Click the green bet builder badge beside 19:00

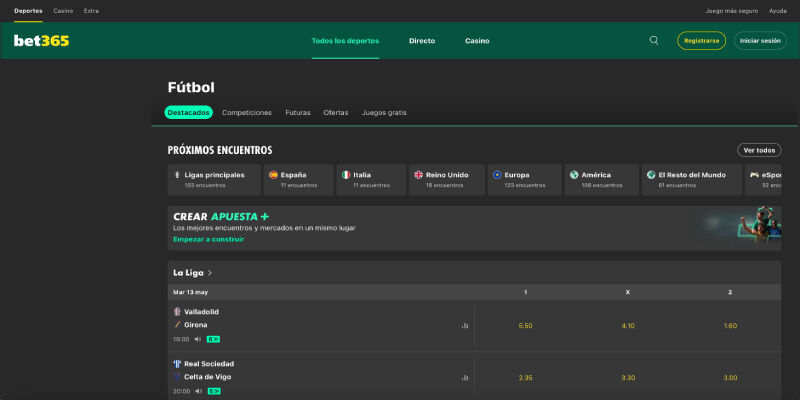point(213,339)
